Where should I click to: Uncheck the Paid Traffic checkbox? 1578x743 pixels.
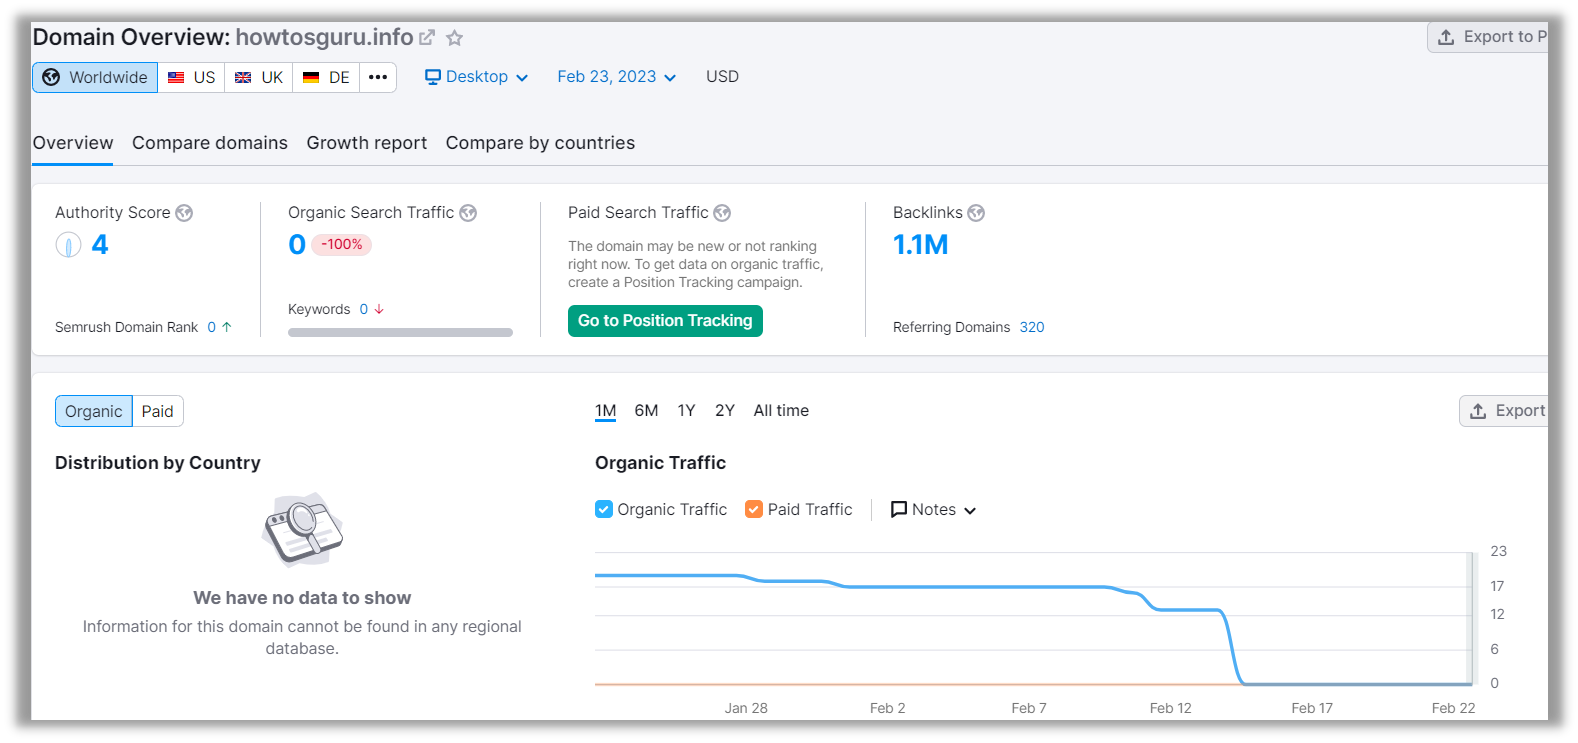point(754,509)
